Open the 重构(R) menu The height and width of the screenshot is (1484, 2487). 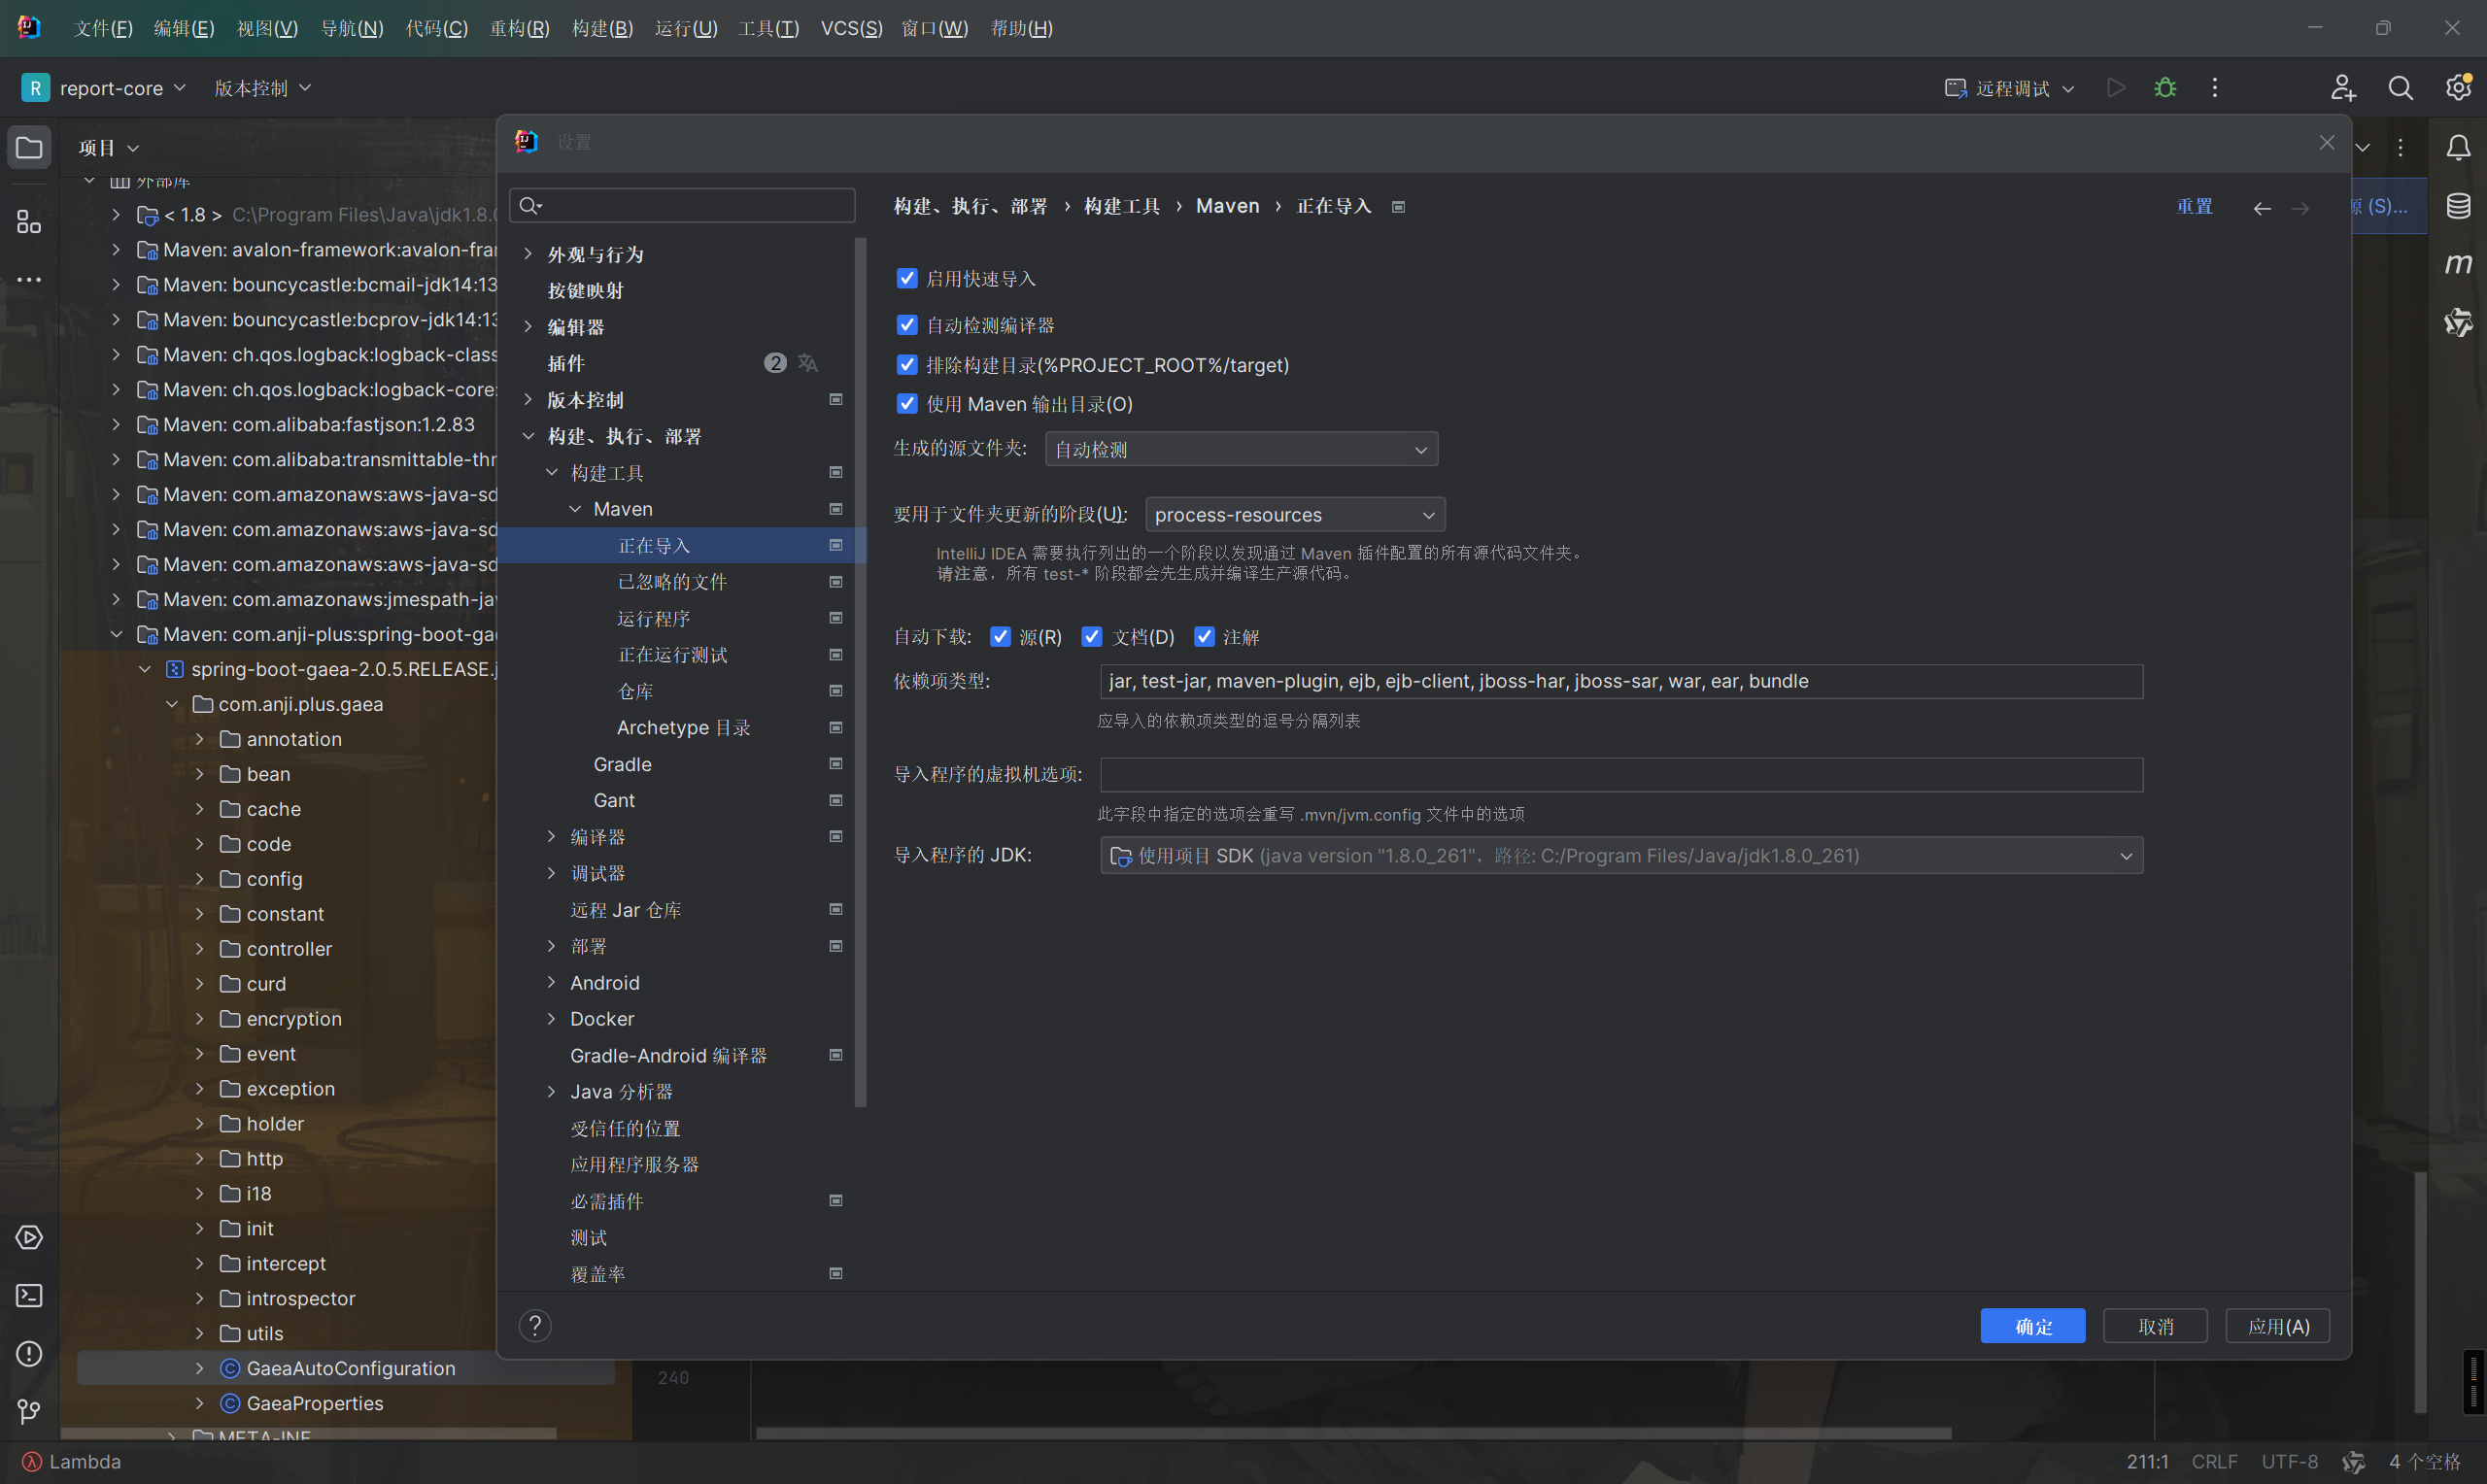tap(520, 28)
